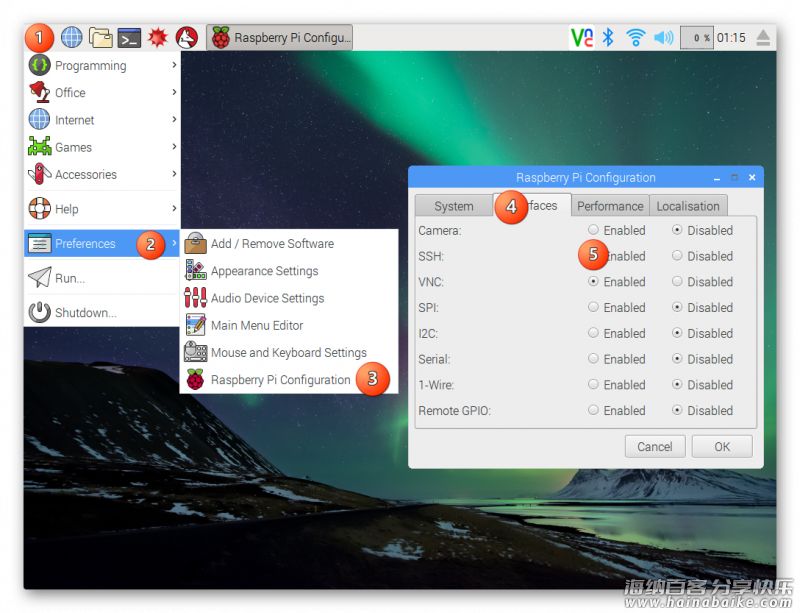This screenshot has height=613, width=800.
Task: Click the Office lamp icon in menu
Action: 39,92
